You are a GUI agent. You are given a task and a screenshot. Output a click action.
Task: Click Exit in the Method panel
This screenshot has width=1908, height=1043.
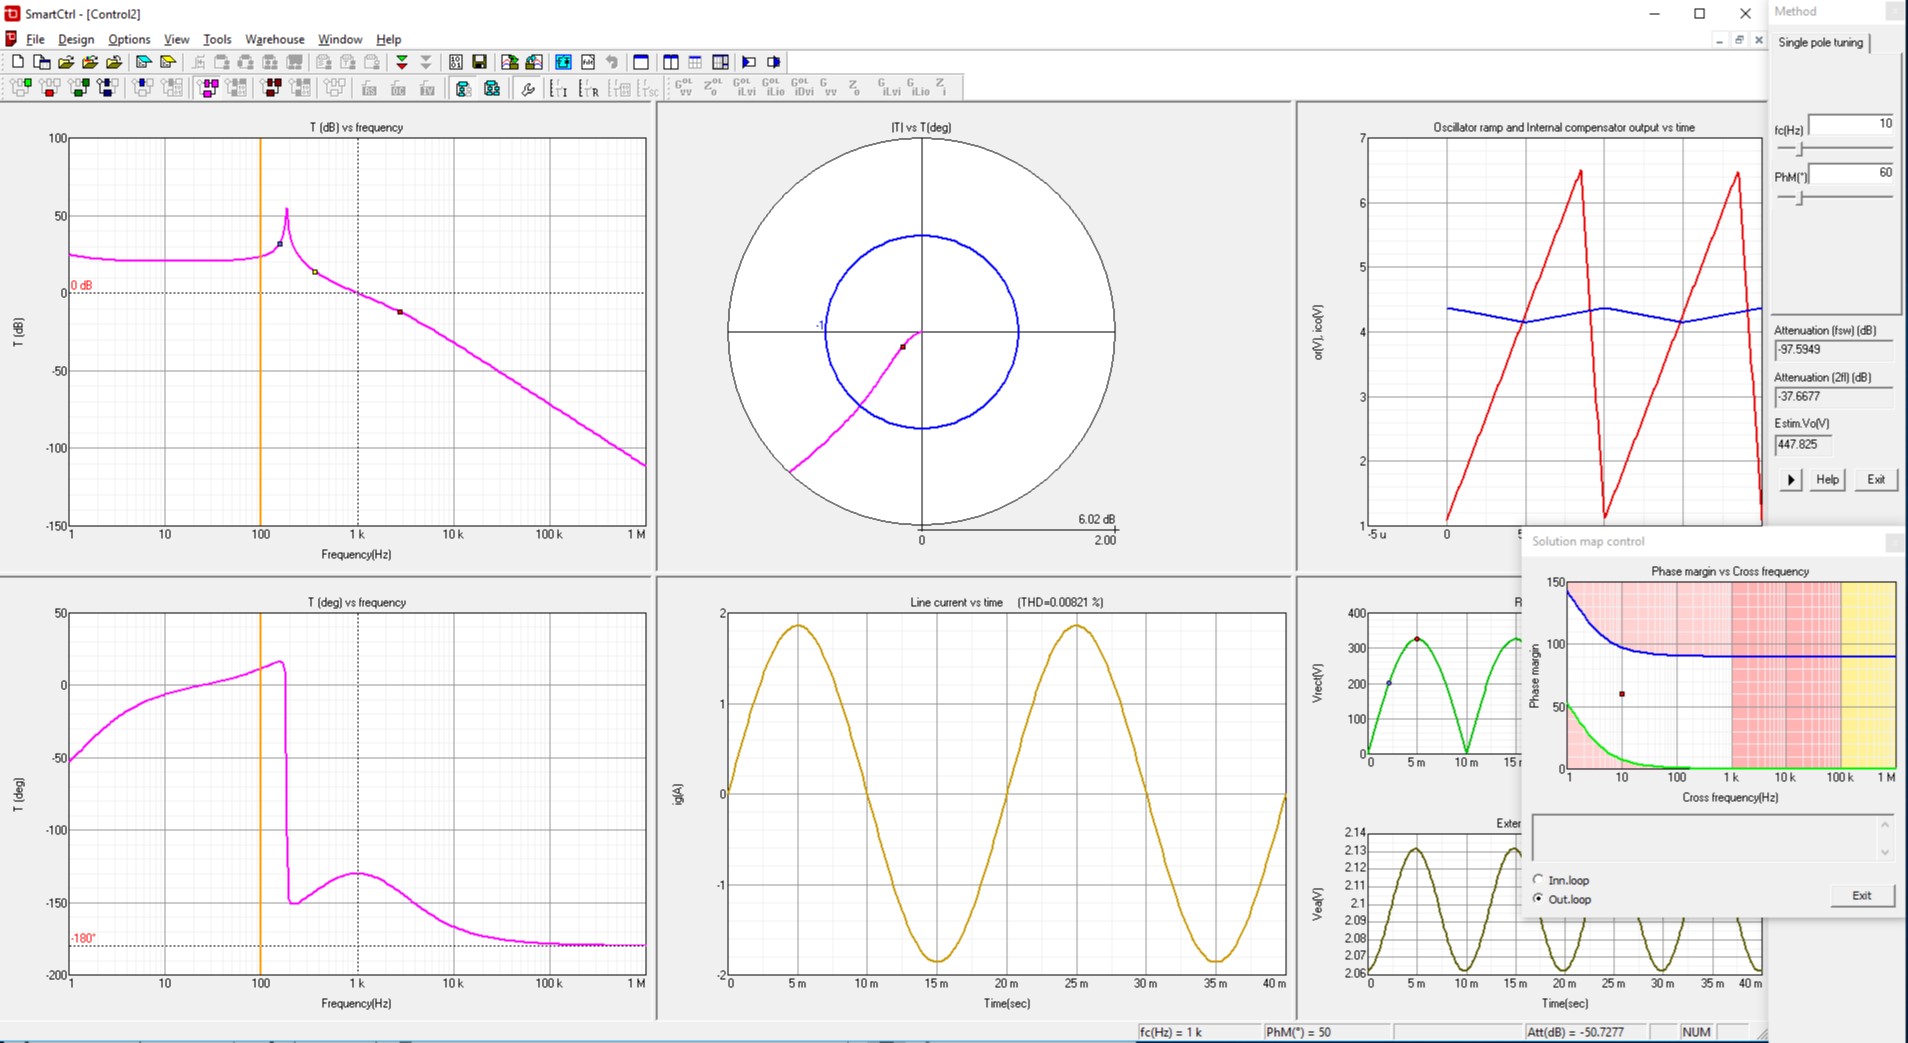[x=1876, y=479]
